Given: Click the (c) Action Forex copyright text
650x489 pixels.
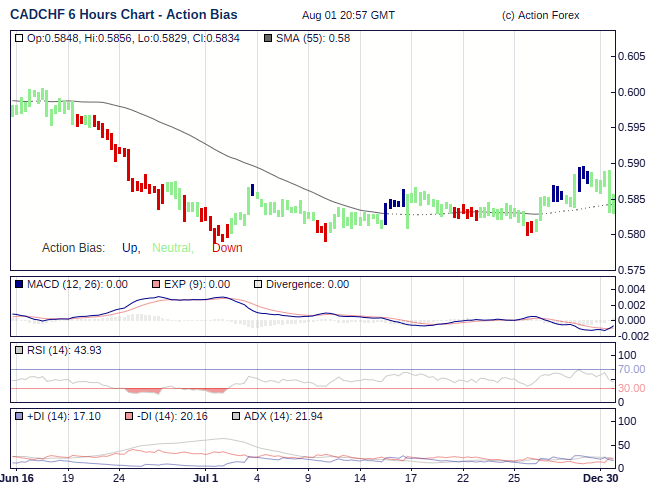Looking at the screenshot, I should point(540,16).
